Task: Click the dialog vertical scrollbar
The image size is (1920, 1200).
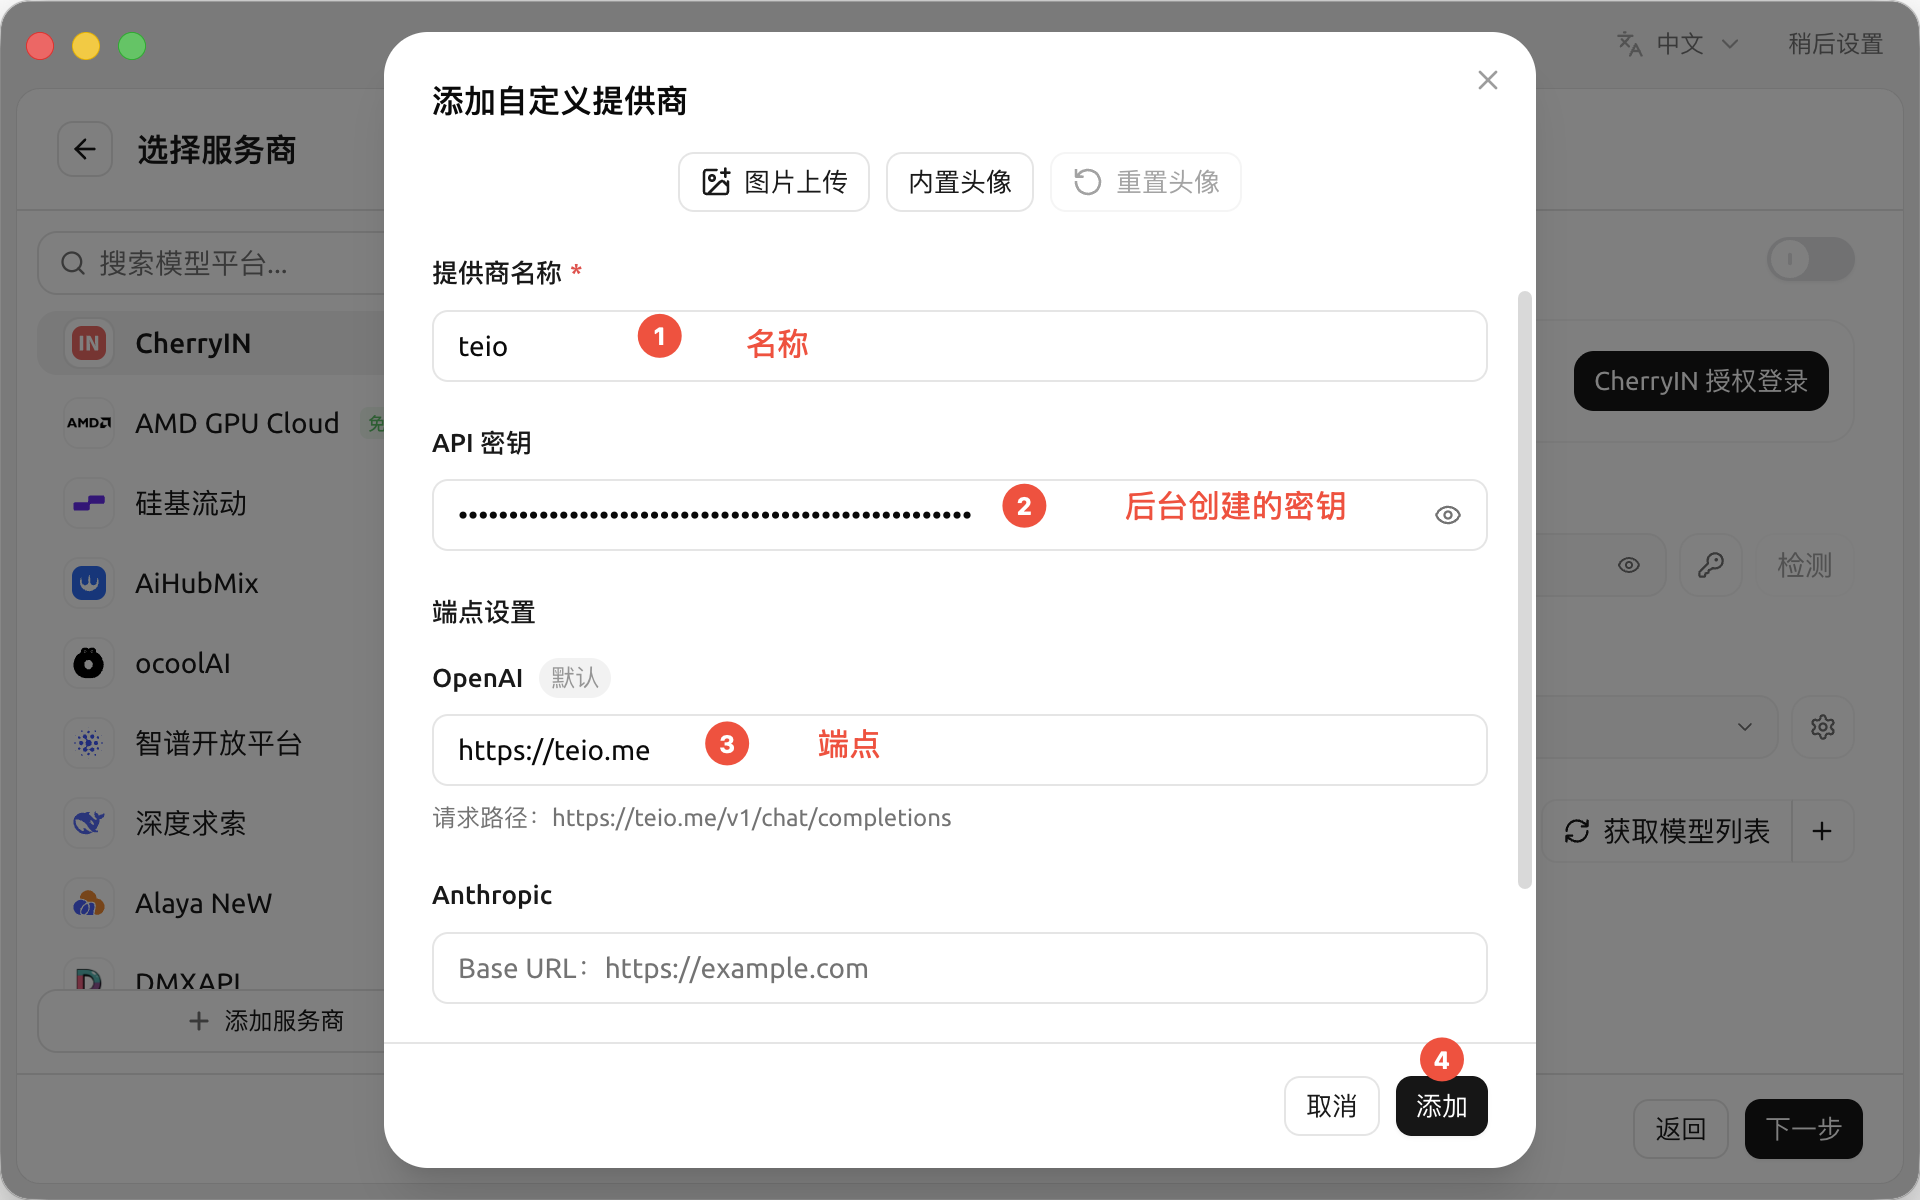Action: (x=1524, y=590)
